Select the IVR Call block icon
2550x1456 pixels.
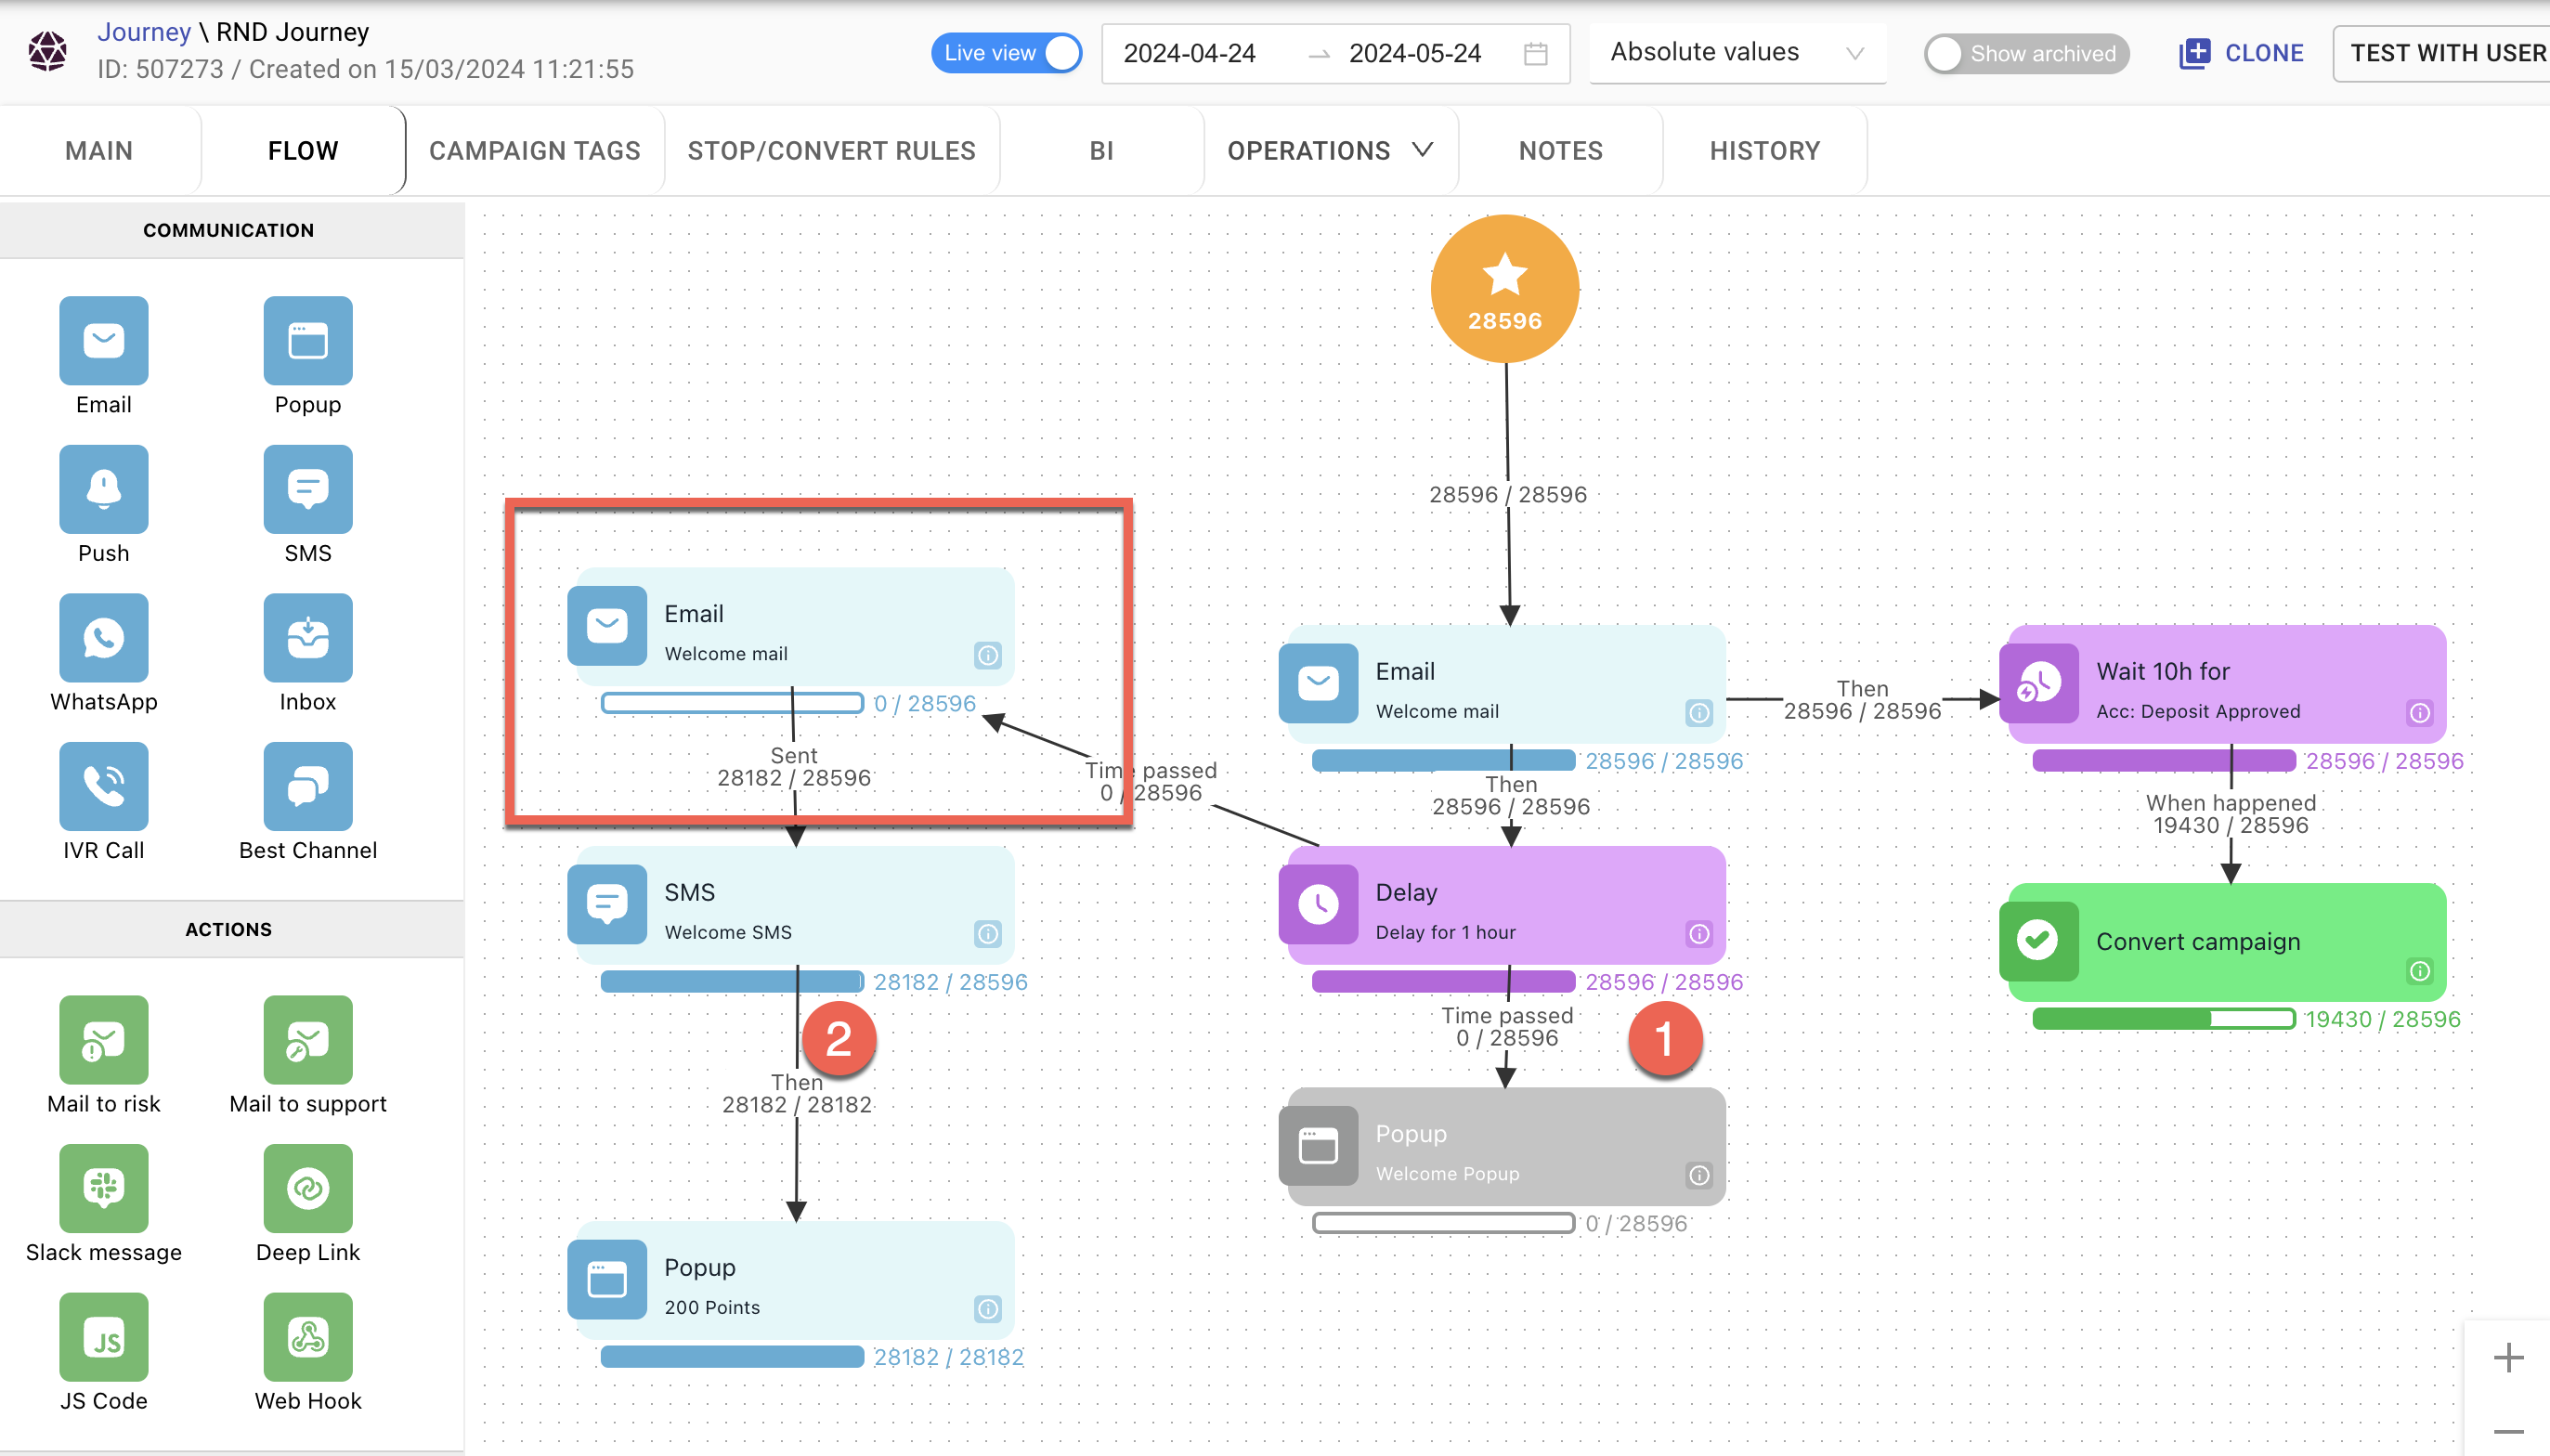click(x=103, y=786)
